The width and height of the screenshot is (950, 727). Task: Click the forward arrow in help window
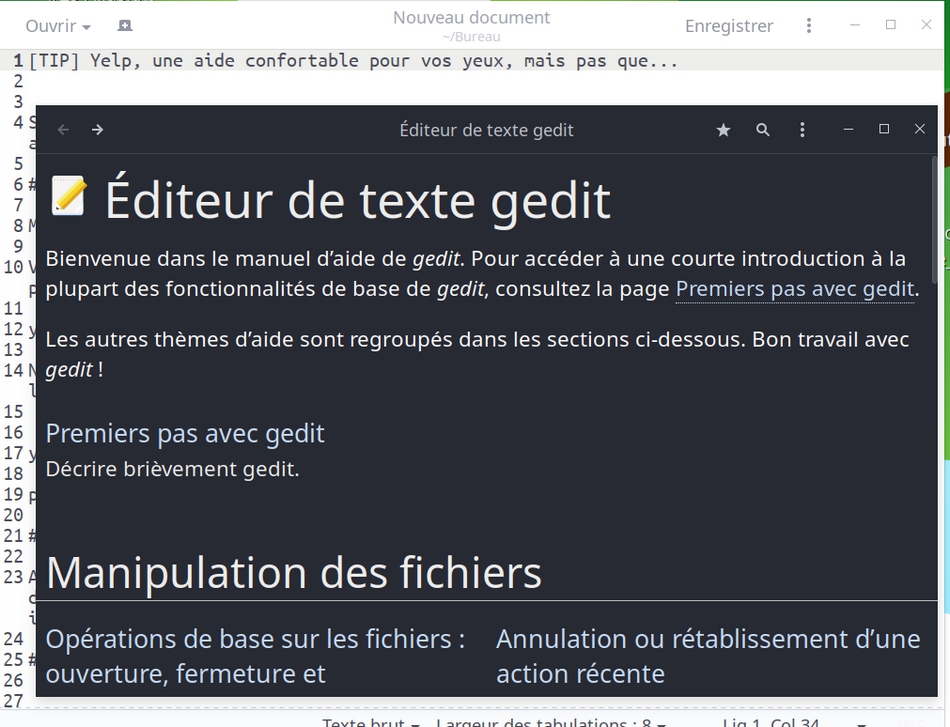pyautogui.click(x=98, y=130)
